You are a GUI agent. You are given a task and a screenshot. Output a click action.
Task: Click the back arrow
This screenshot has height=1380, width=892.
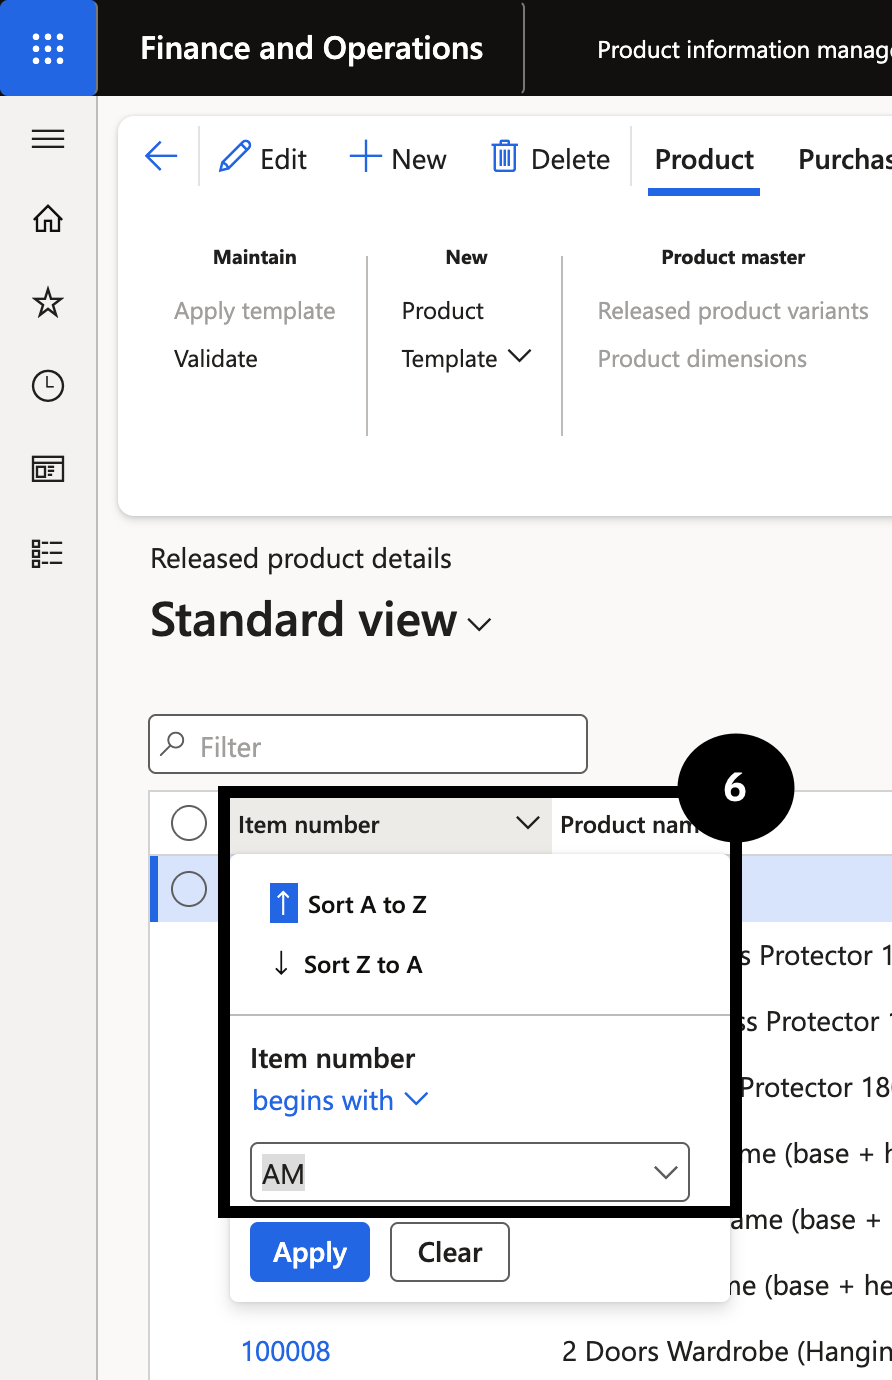(161, 157)
